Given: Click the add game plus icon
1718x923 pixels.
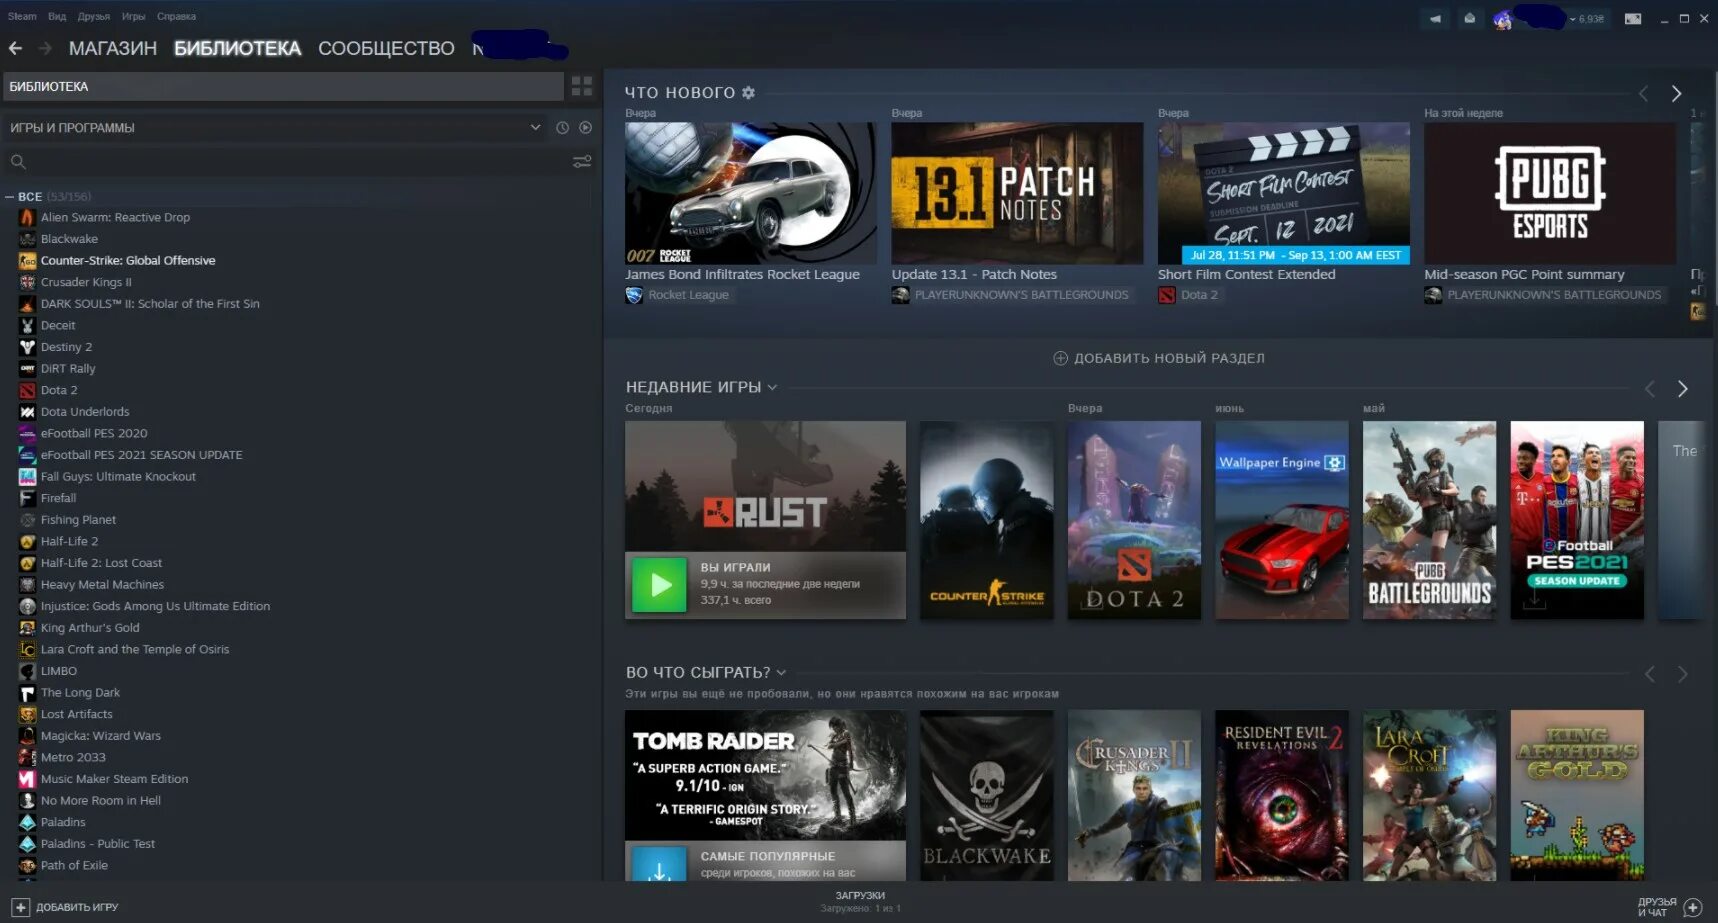Looking at the screenshot, I should coord(20,907).
